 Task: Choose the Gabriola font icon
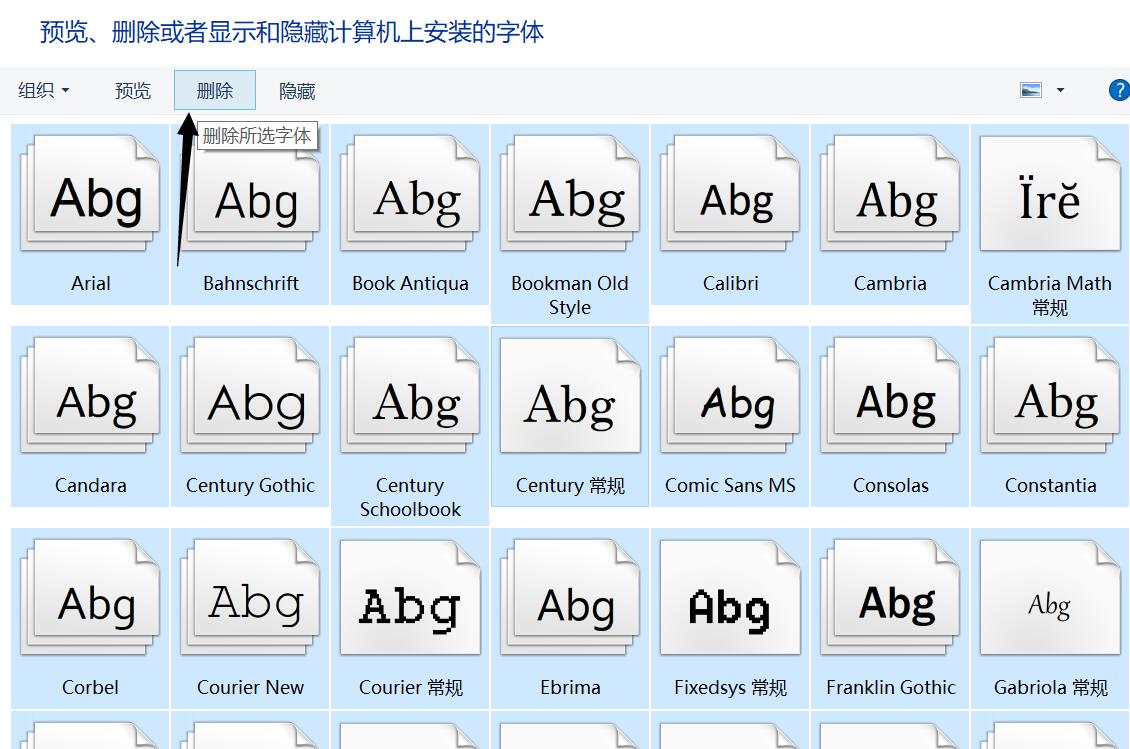(1050, 602)
